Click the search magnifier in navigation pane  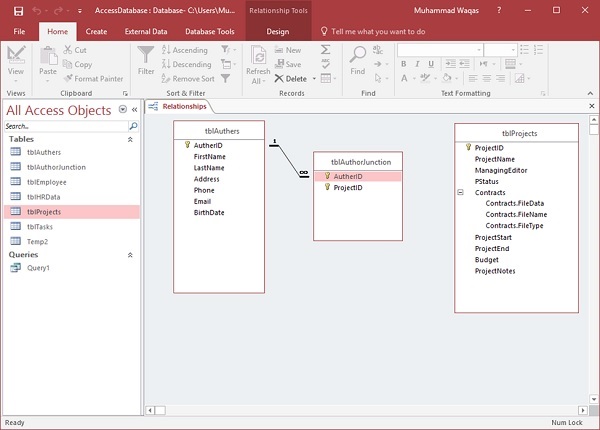click(133, 127)
